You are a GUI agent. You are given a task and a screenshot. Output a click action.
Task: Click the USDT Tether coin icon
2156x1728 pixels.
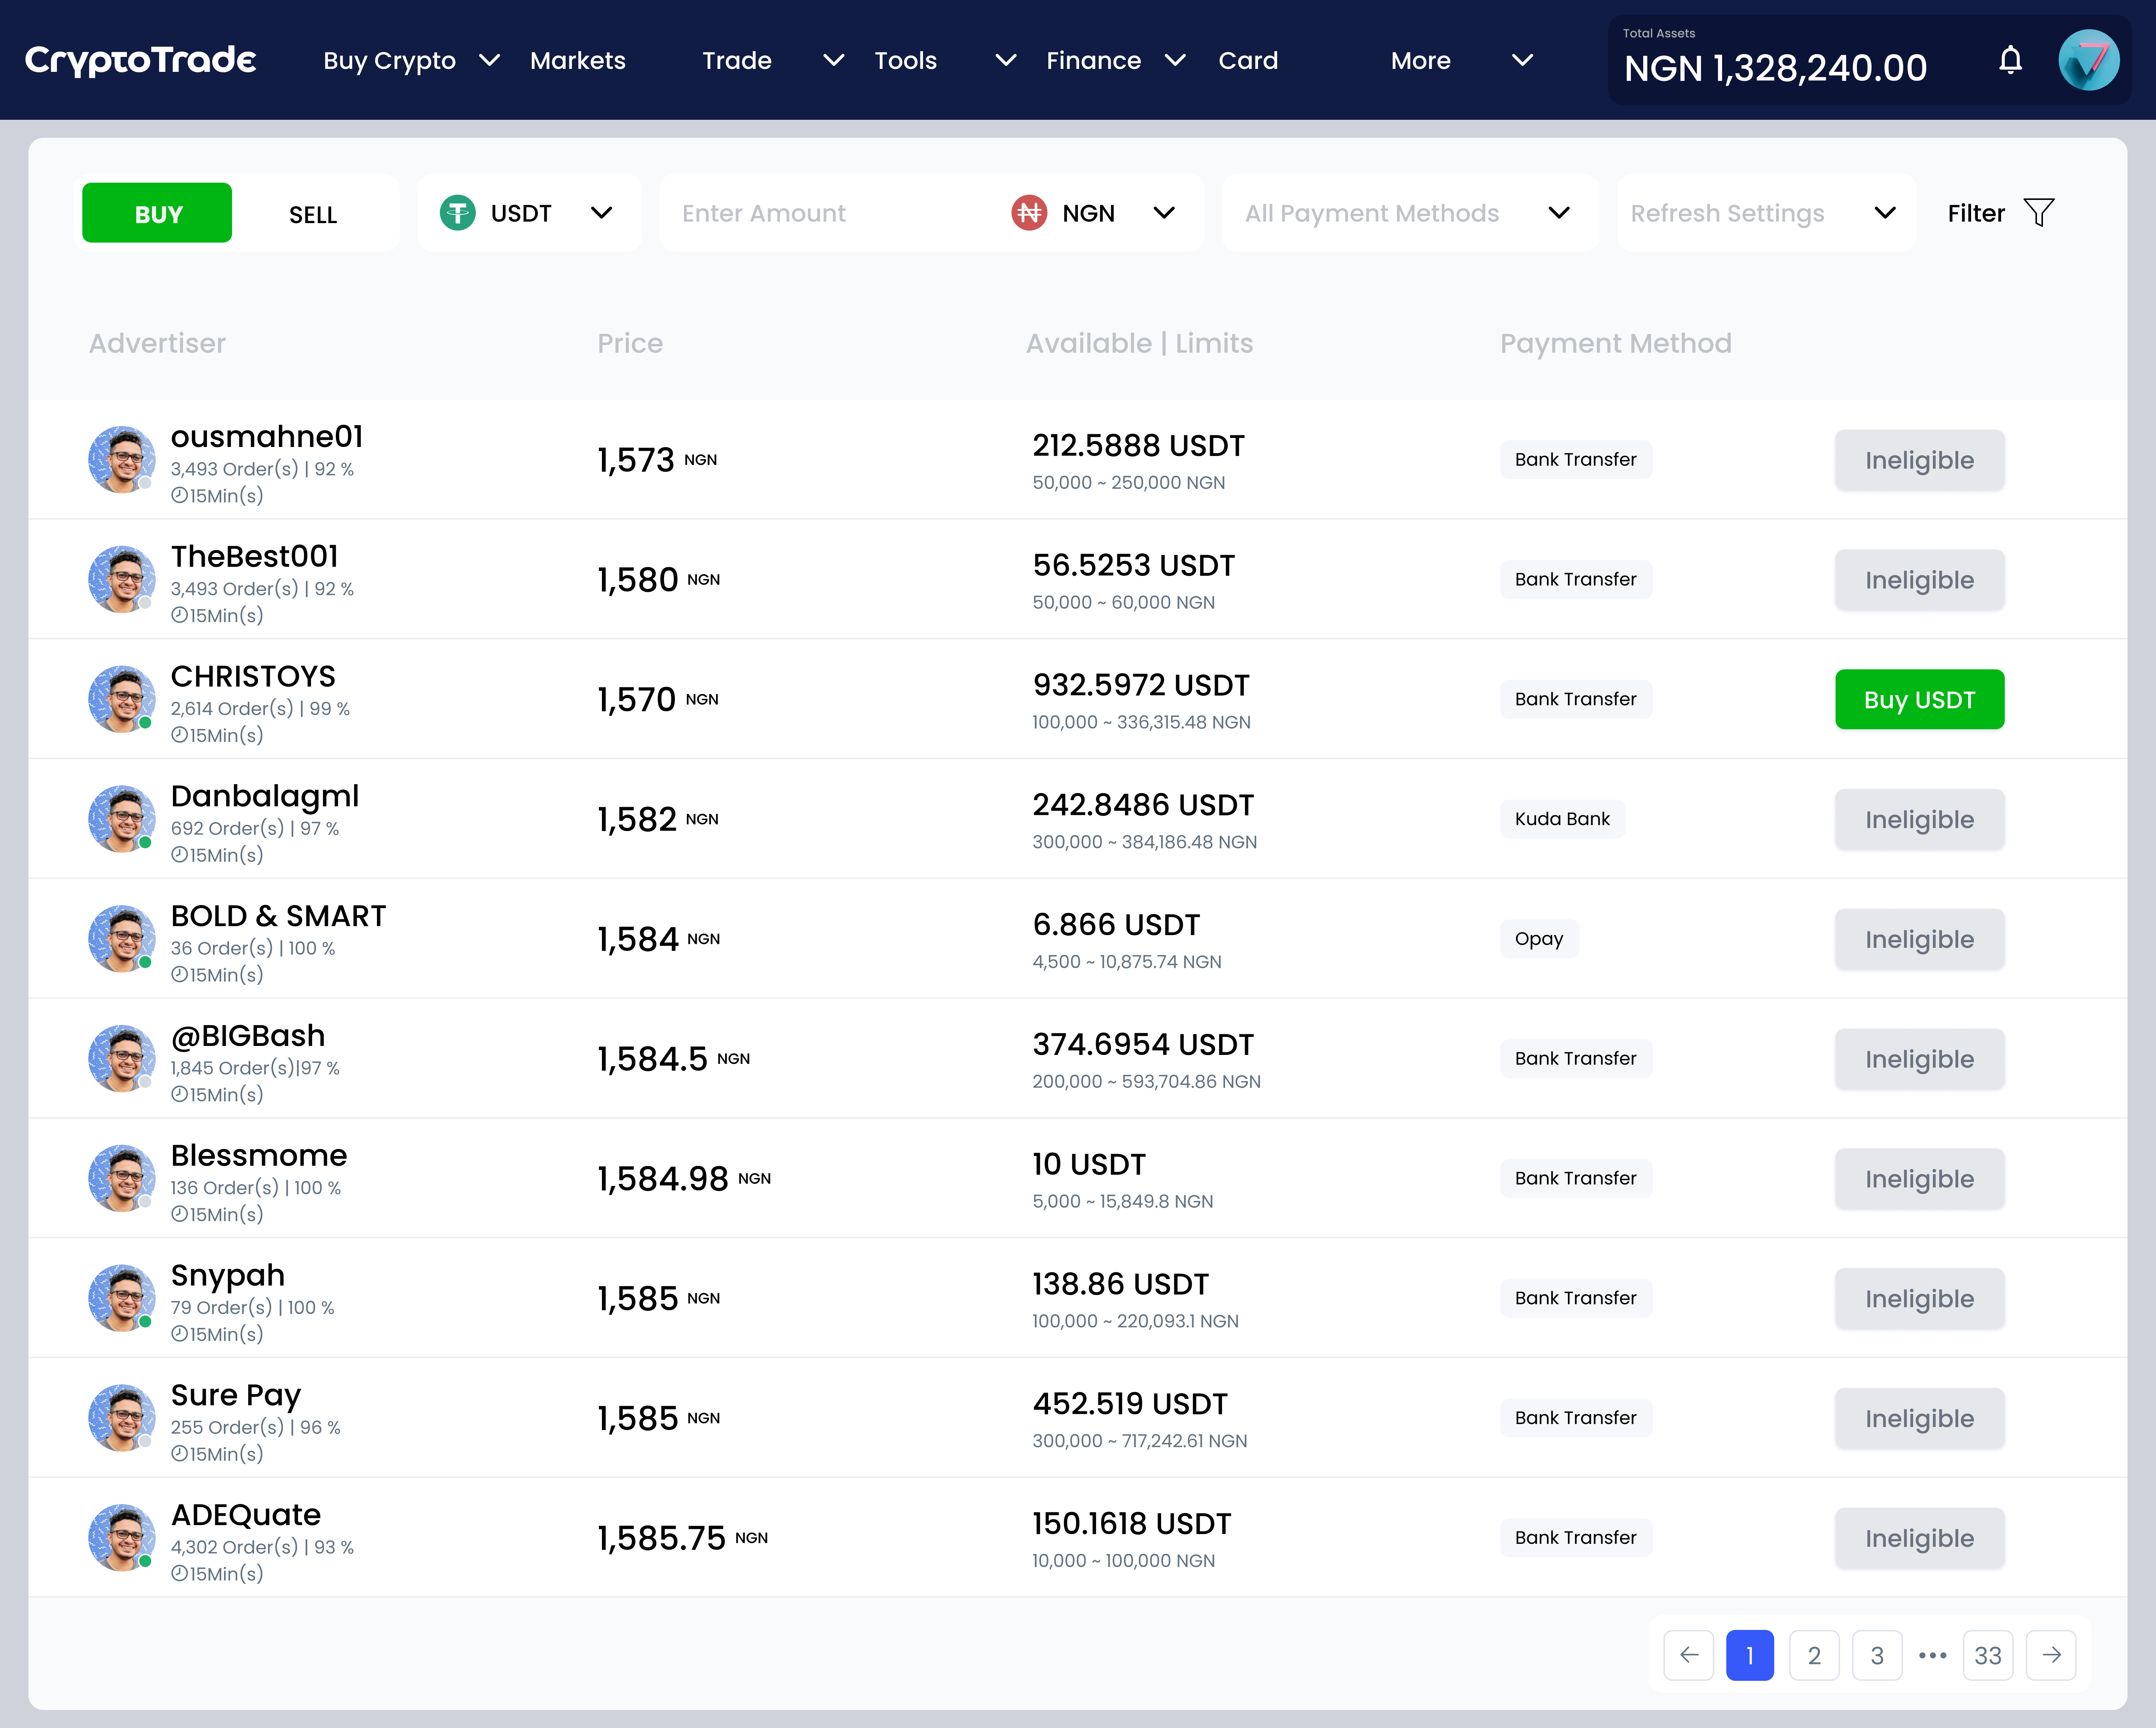click(458, 213)
